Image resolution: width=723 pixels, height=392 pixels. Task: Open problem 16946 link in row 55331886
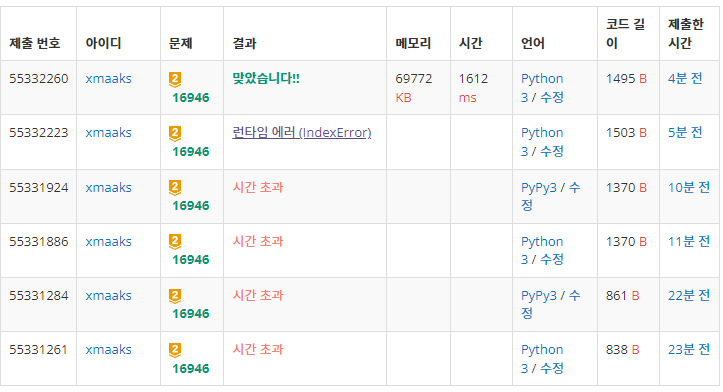click(x=191, y=260)
